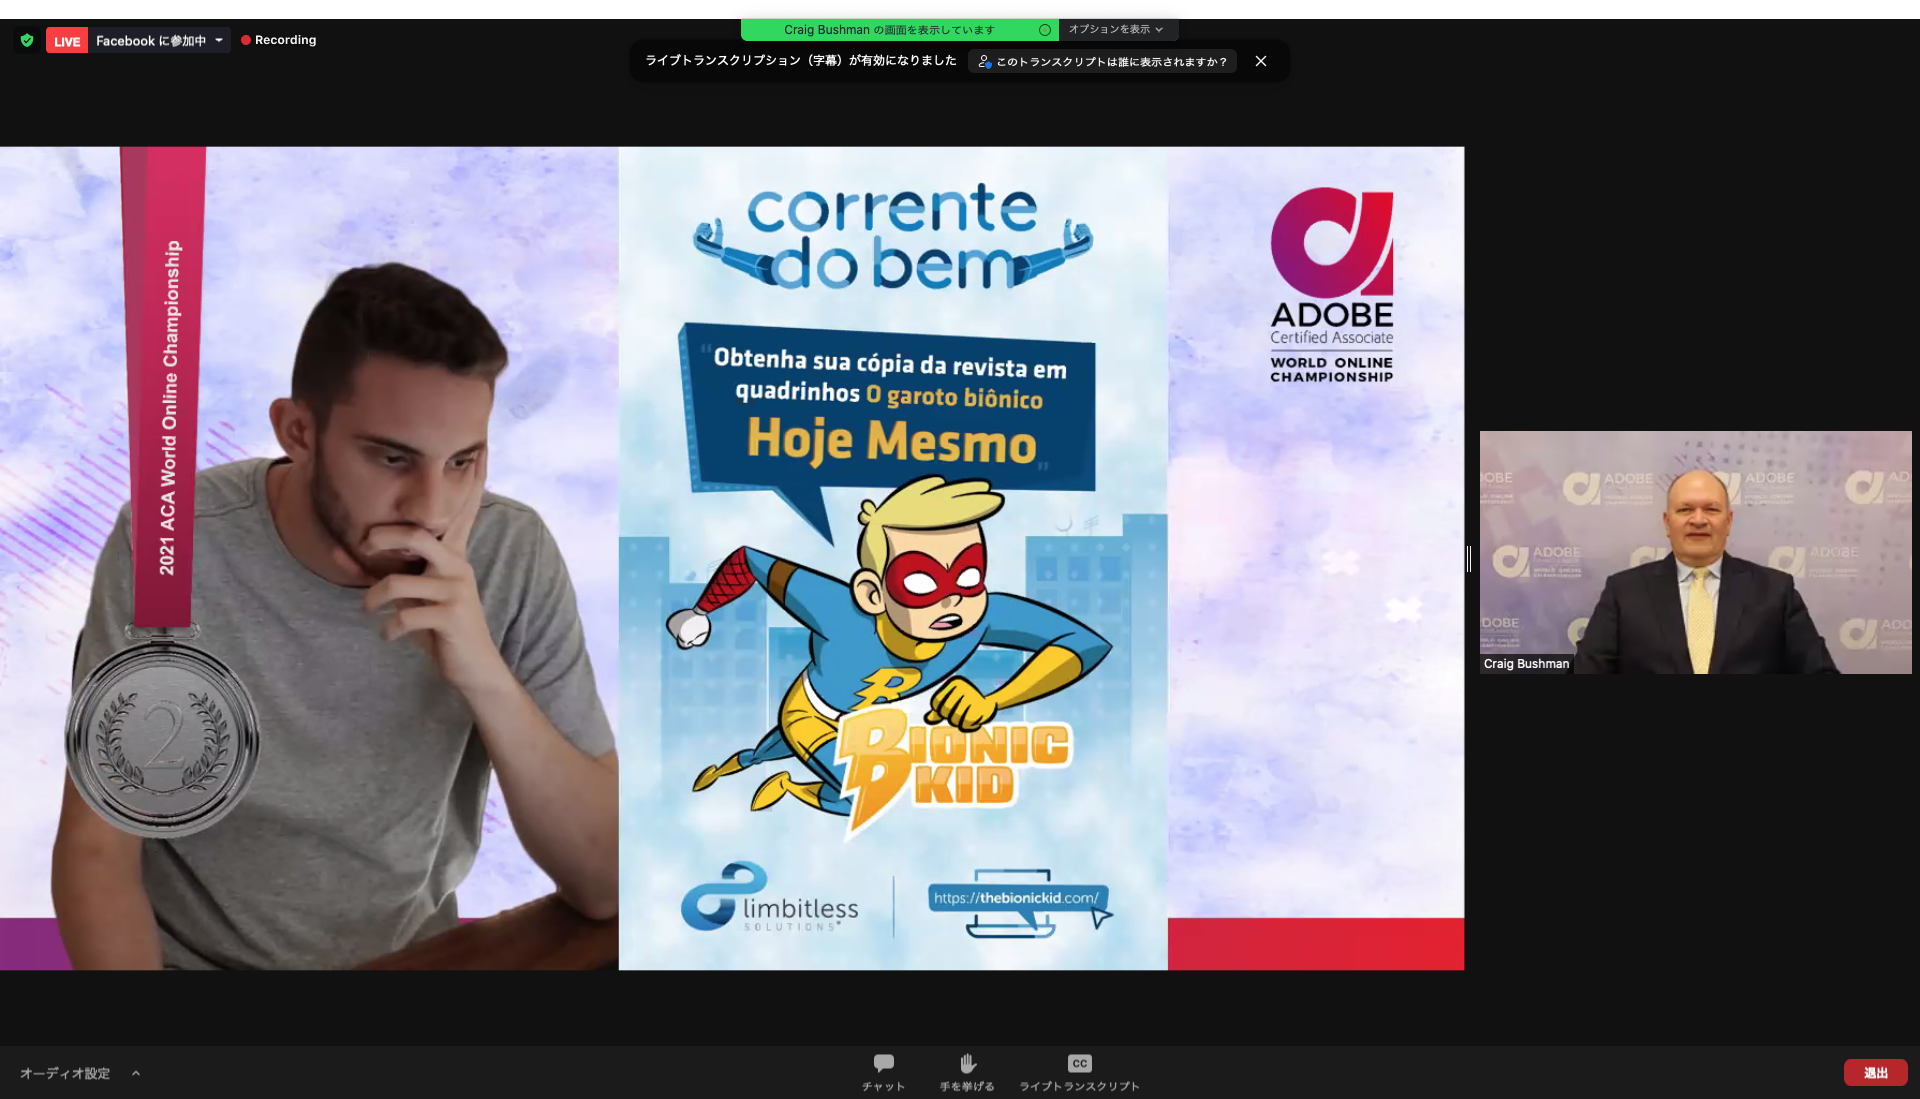
Task: Click the shared screen divider handle
Action: point(1469,559)
